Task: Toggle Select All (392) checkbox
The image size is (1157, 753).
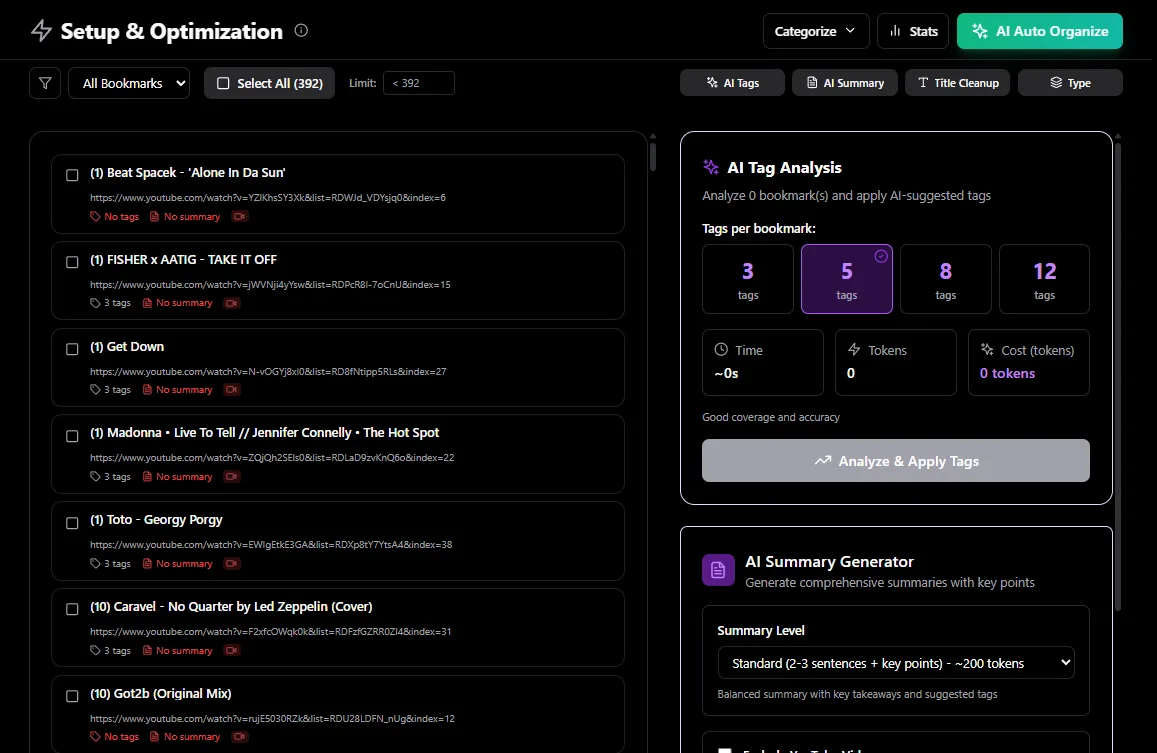Action: (223, 83)
